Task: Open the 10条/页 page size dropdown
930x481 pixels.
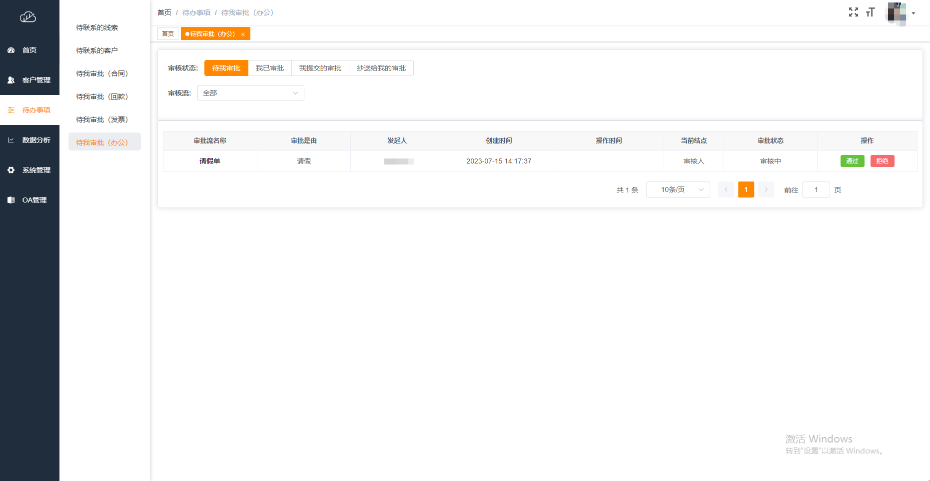Action: coord(677,189)
